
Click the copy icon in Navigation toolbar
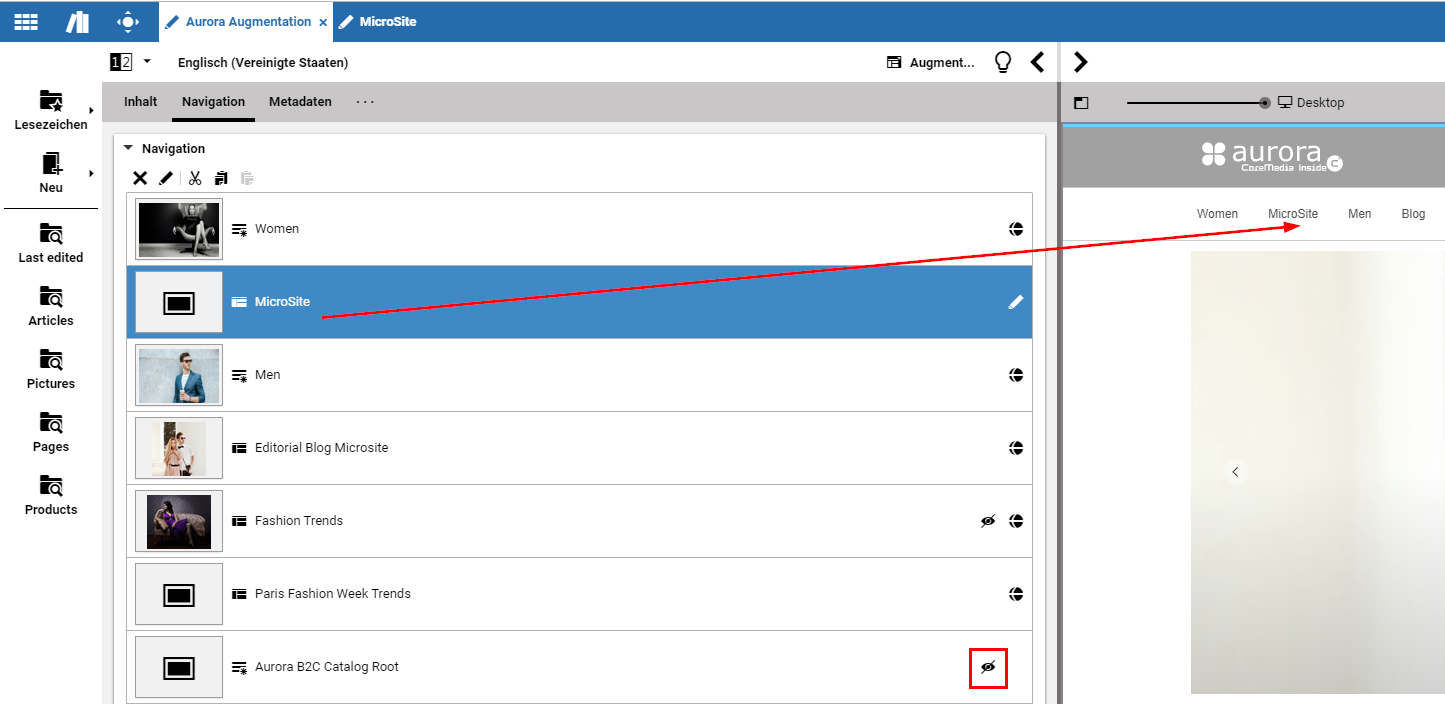[221, 178]
